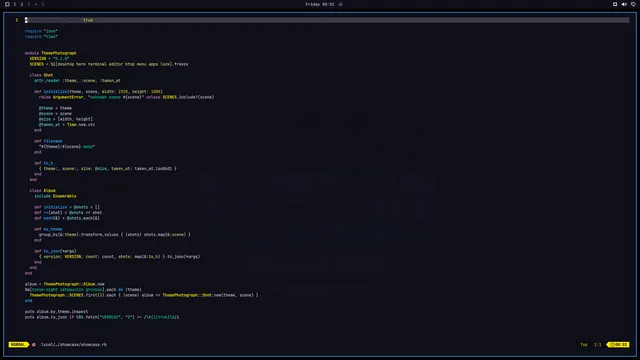Click the 'def initialize = @shots = []' line
640x360 pixels.
point(67,207)
